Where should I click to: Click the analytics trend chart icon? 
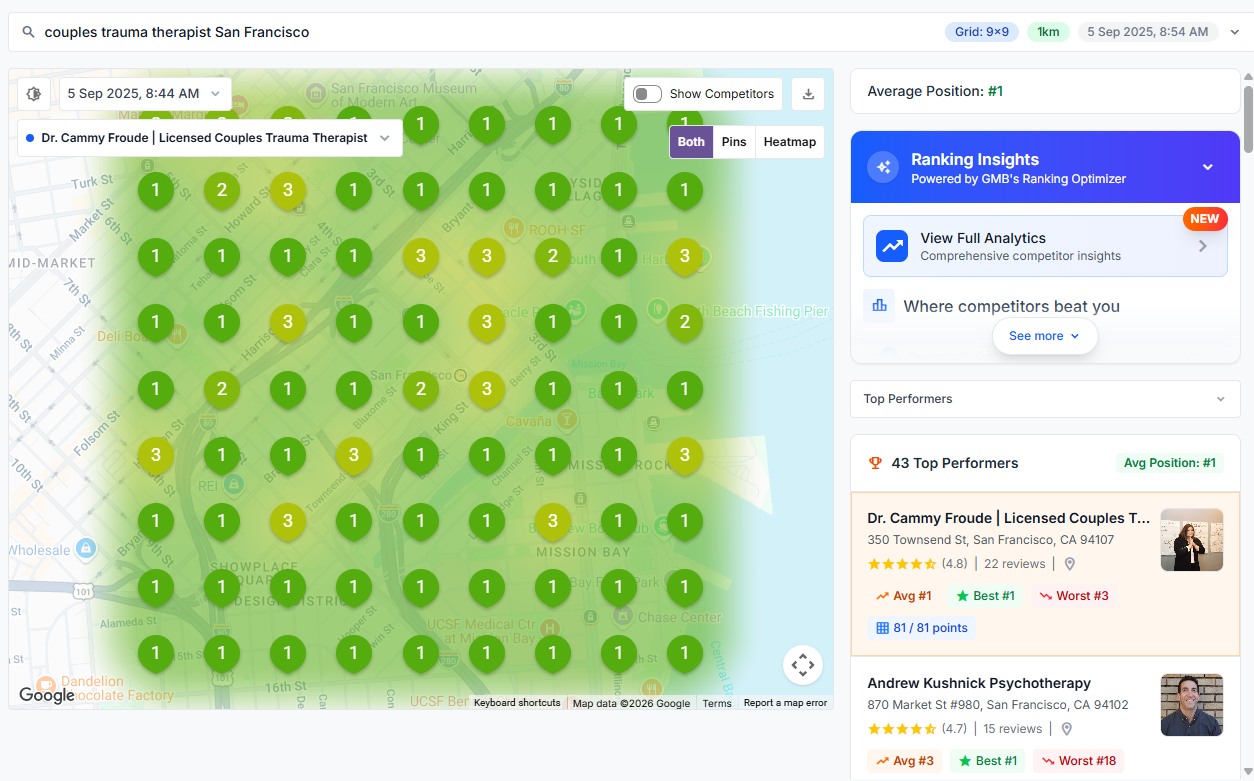click(x=892, y=246)
